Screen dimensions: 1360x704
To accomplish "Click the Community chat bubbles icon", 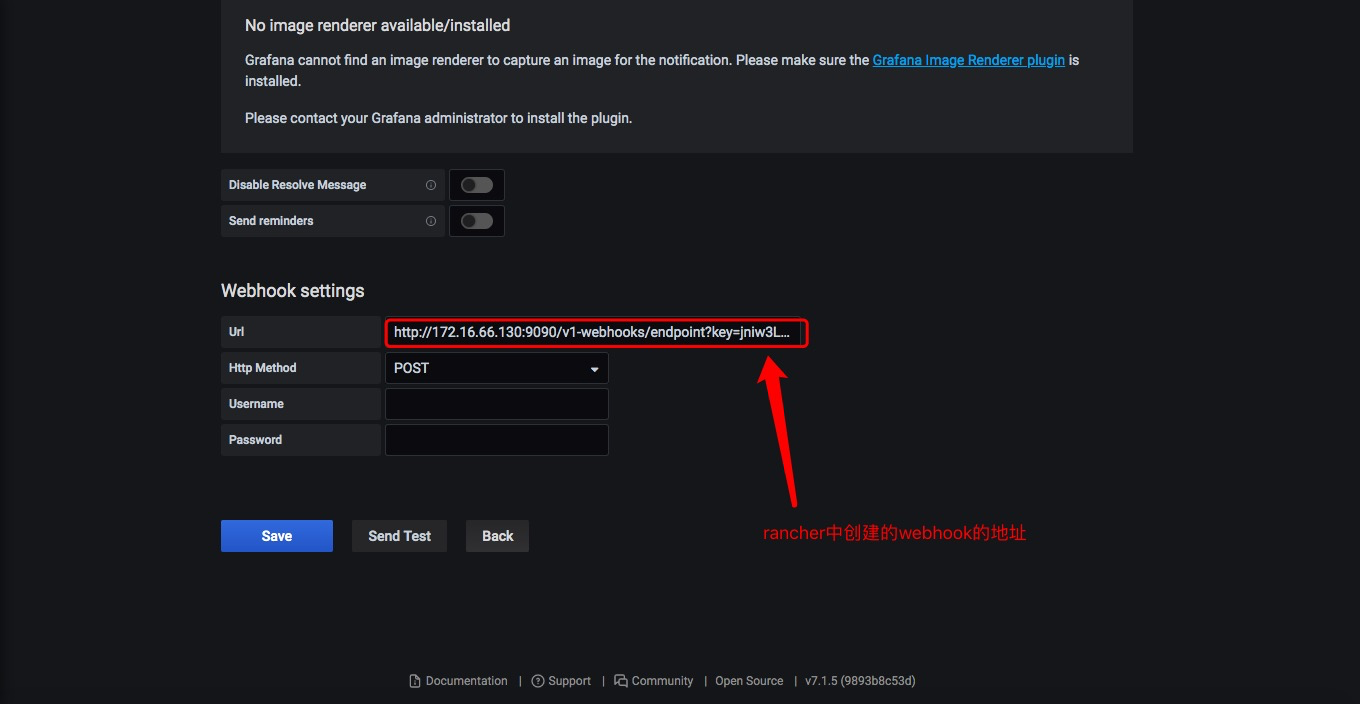I will [x=621, y=681].
